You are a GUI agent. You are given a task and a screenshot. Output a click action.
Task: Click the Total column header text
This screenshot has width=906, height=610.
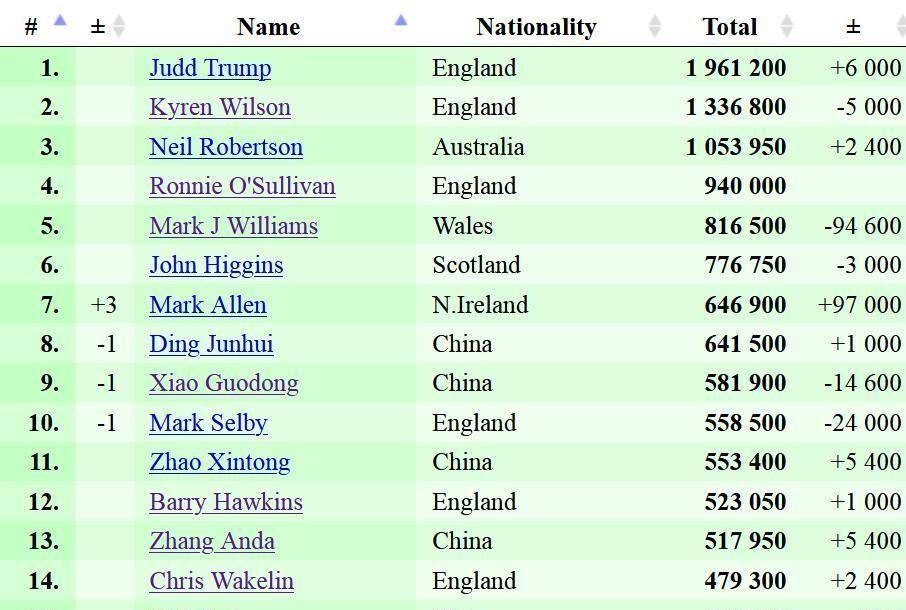tap(730, 27)
